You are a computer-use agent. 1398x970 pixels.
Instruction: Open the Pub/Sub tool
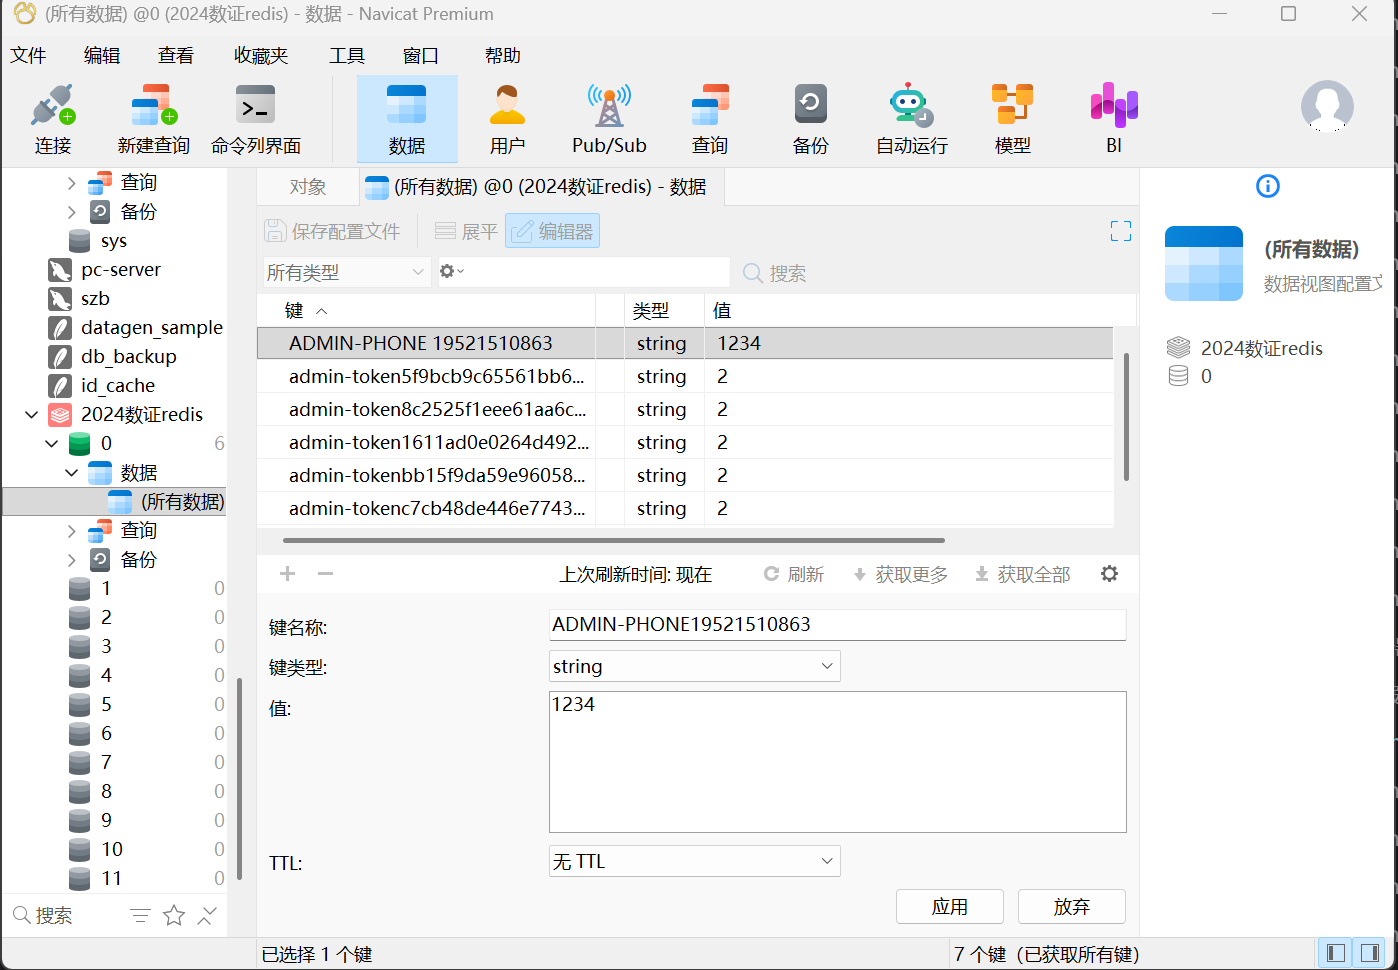[x=609, y=119]
